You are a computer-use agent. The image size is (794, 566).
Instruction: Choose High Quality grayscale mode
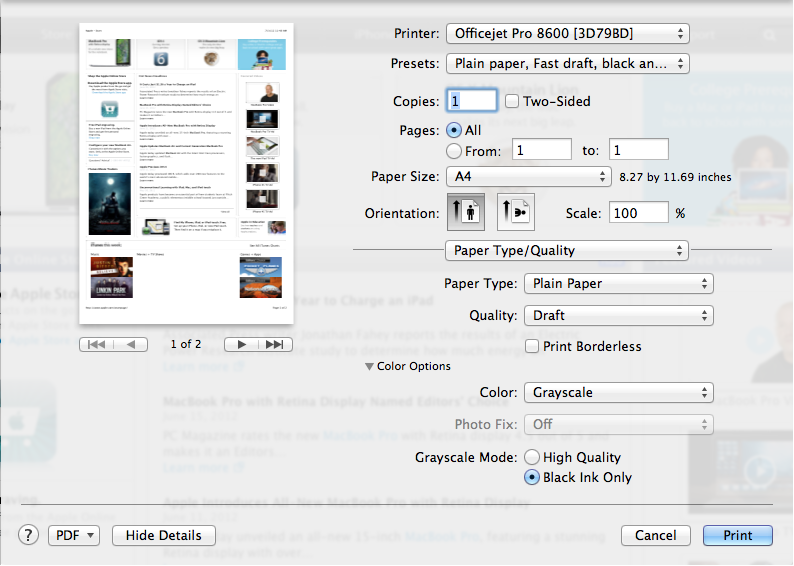pos(532,457)
